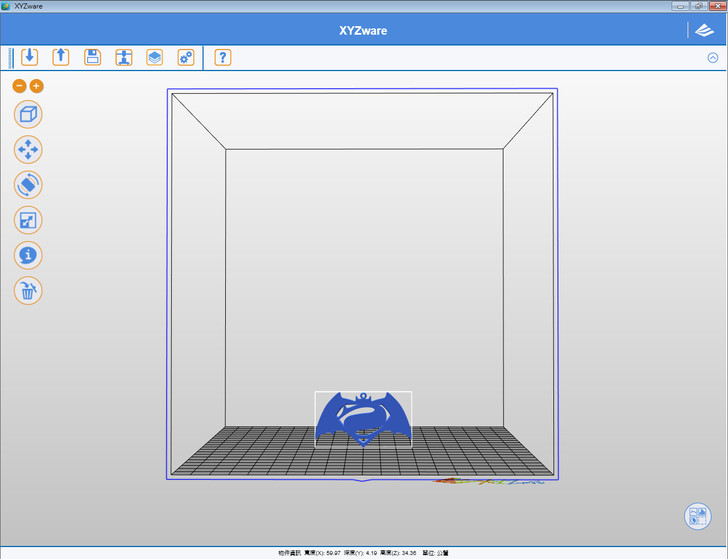Click the Export model icon
This screenshot has width=728, height=559.
pyautogui.click(x=61, y=57)
